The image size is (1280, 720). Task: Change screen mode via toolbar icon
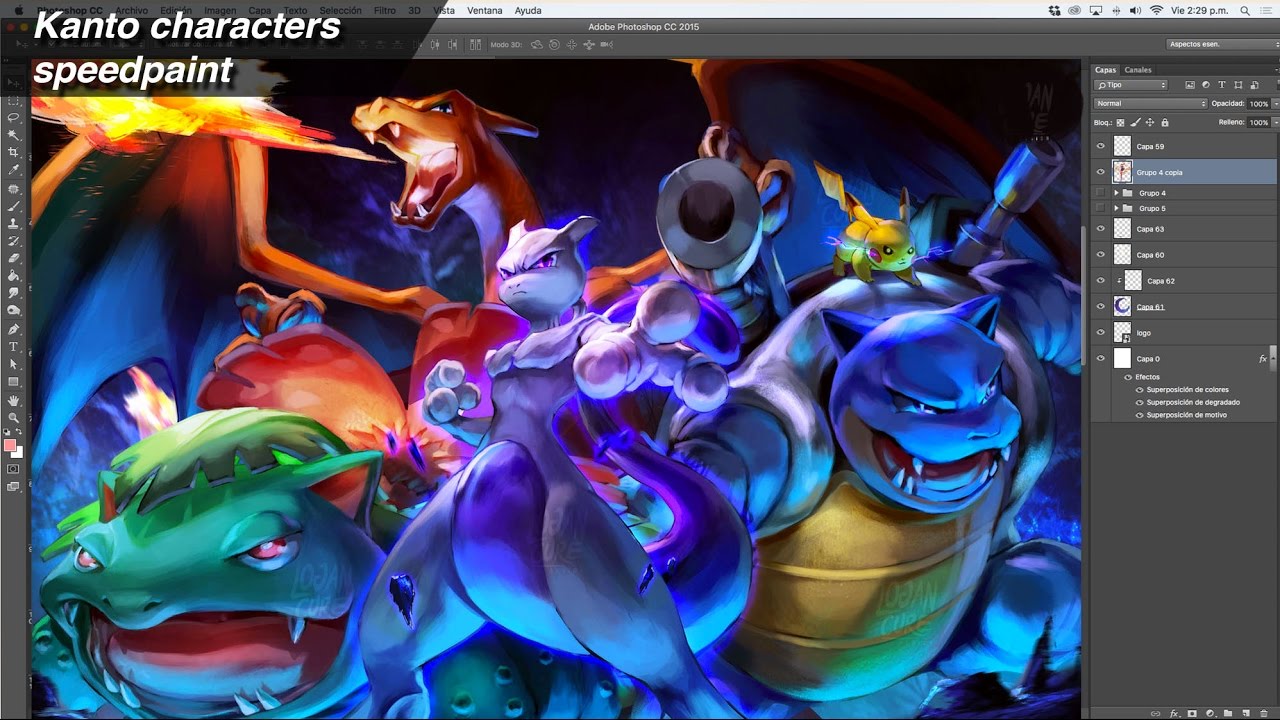(13, 487)
